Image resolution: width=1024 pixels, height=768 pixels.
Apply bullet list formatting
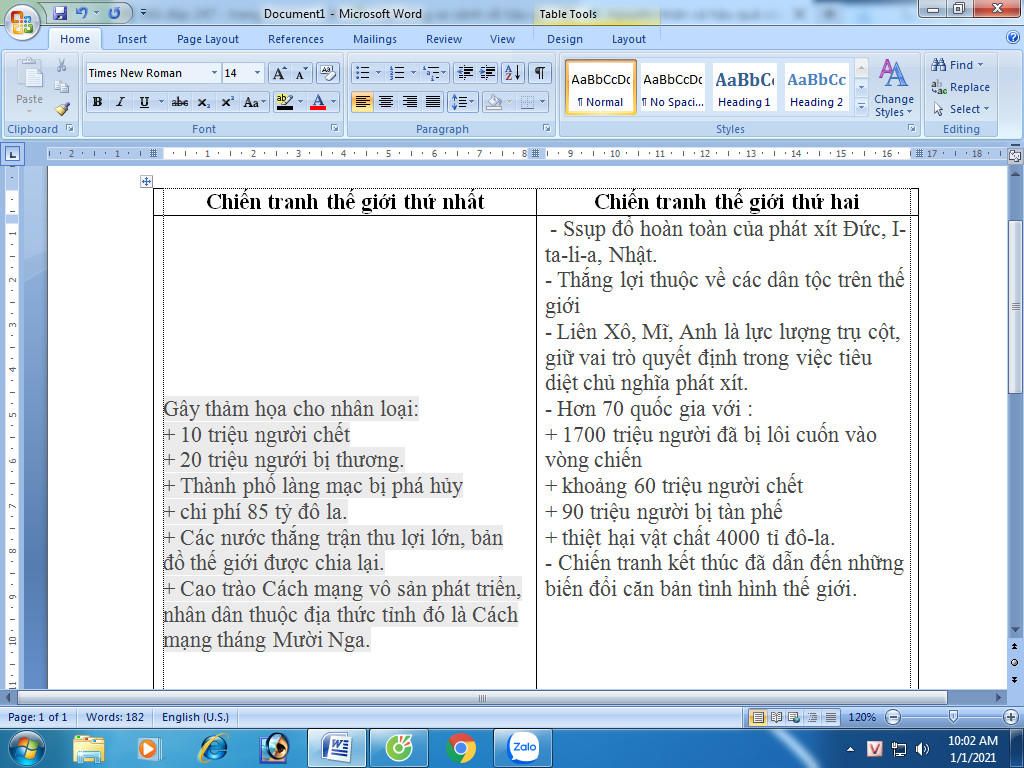pyautogui.click(x=362, y=72)
